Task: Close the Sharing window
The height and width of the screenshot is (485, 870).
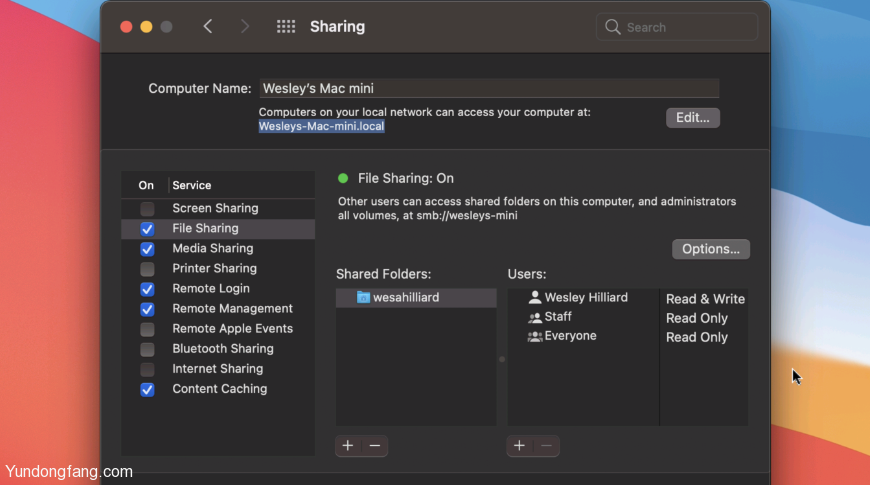Action: point(127,27)
